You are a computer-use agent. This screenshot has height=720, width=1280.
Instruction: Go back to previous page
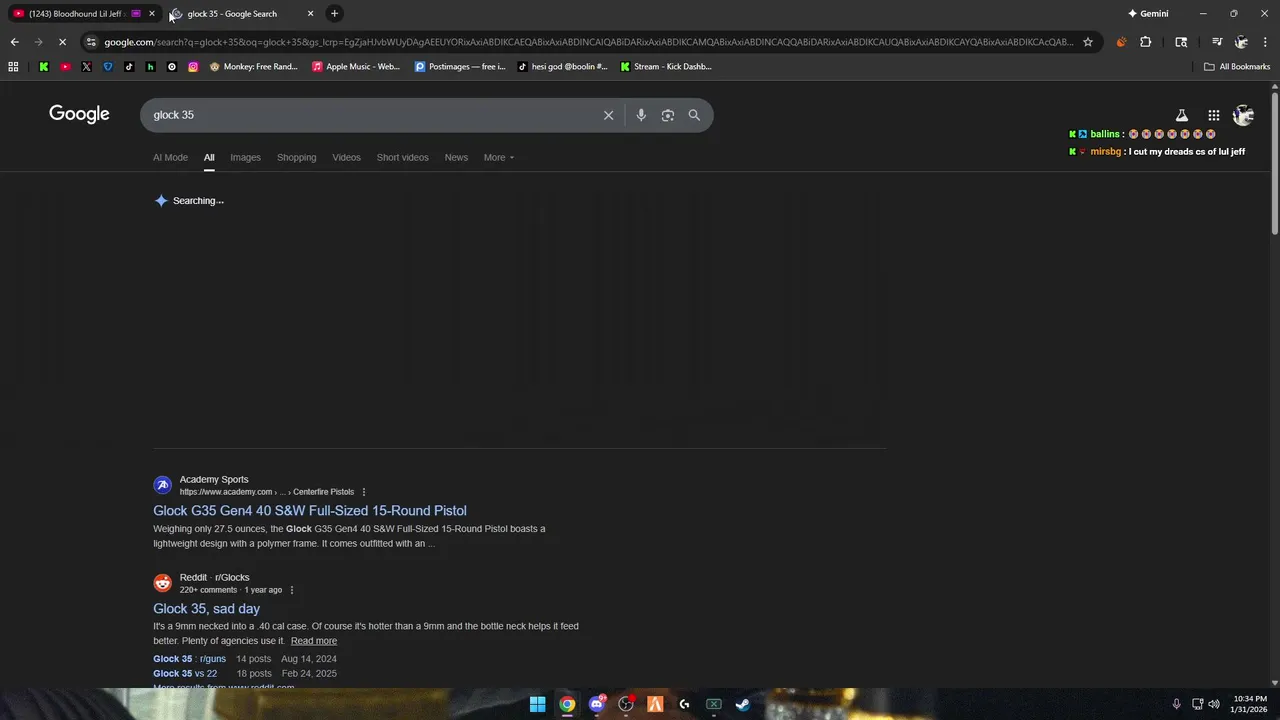(14, 42)
